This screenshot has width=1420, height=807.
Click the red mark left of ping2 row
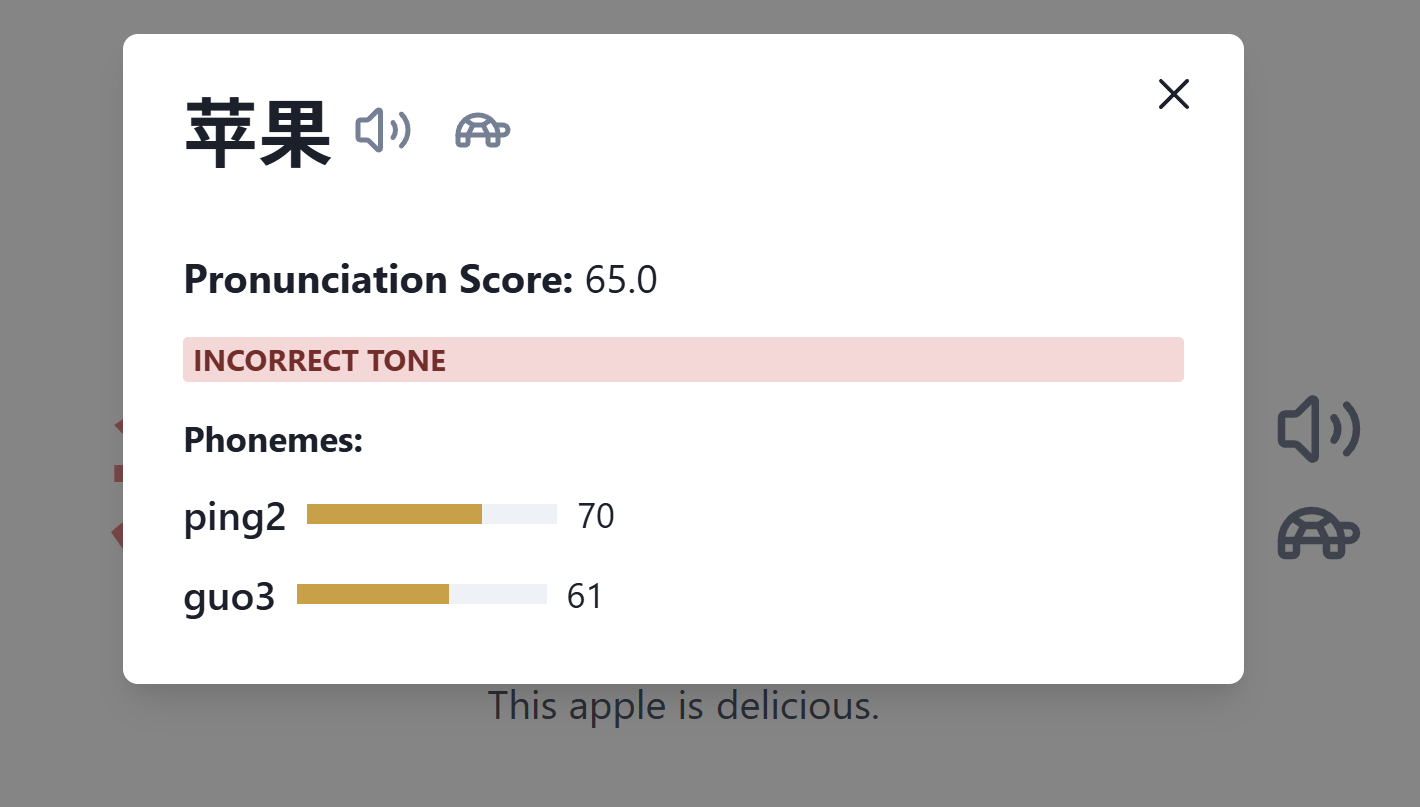(117, 535)
